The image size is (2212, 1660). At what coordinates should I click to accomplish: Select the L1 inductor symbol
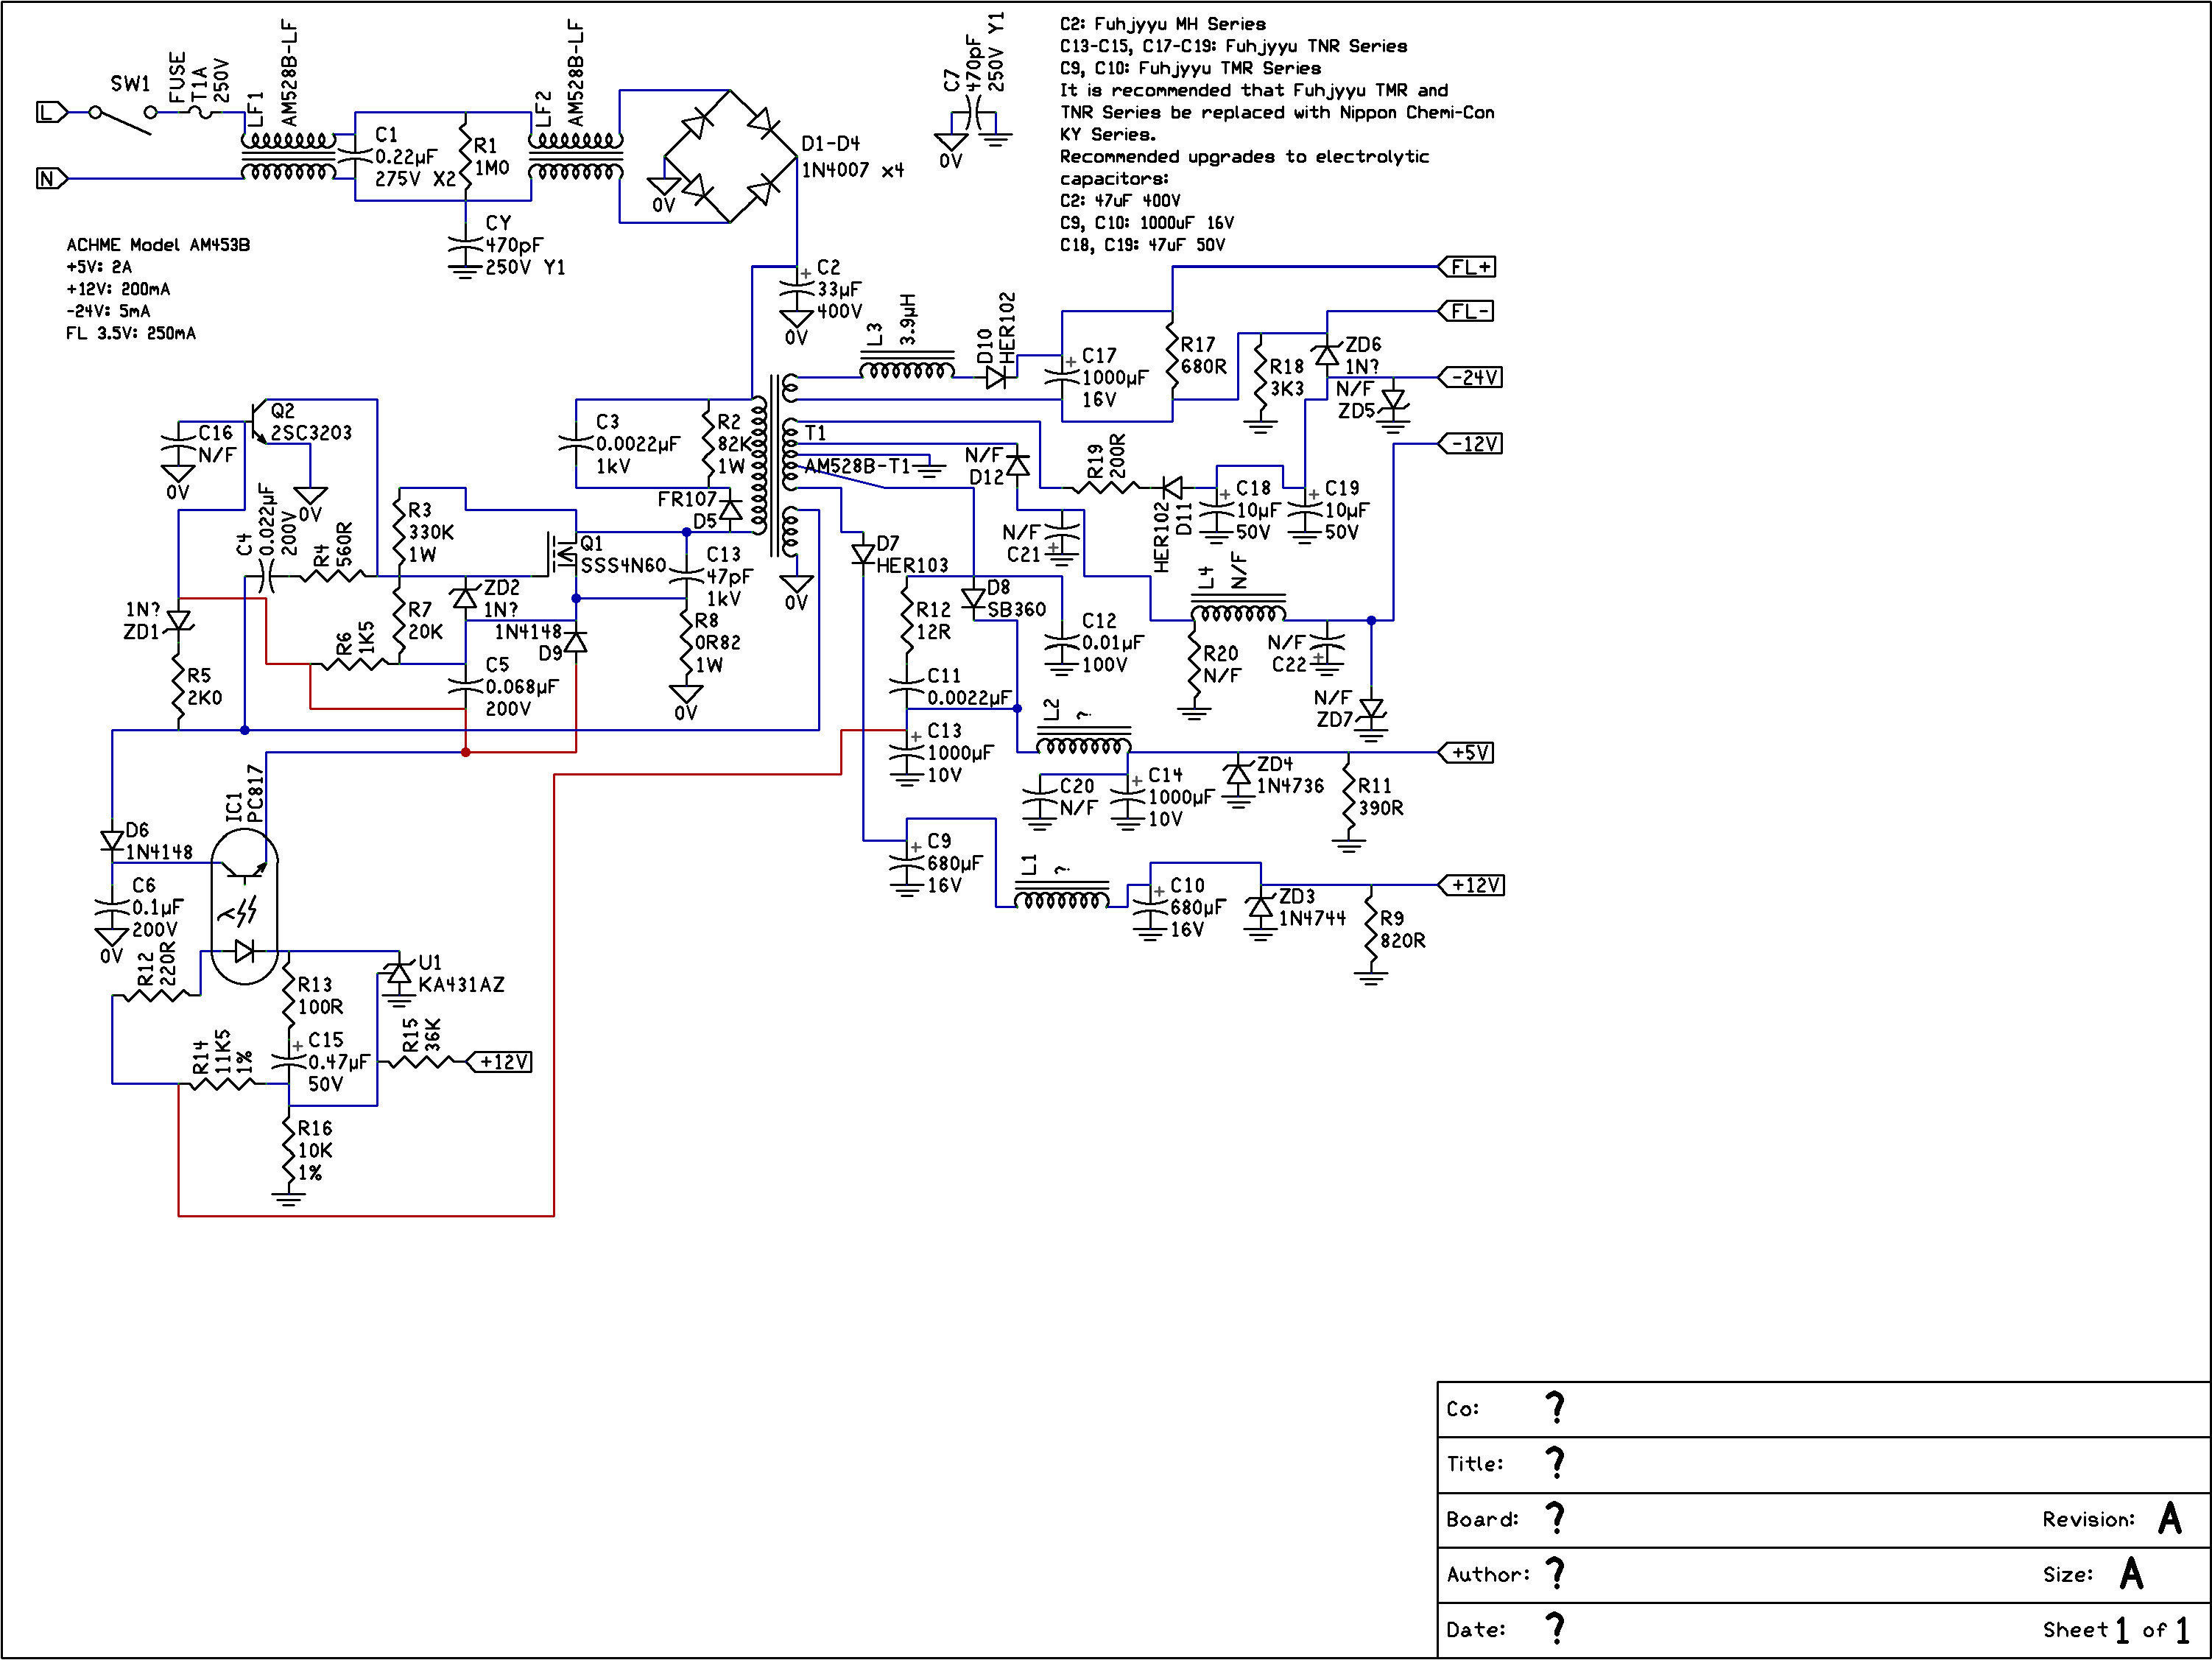[1062, 895]
